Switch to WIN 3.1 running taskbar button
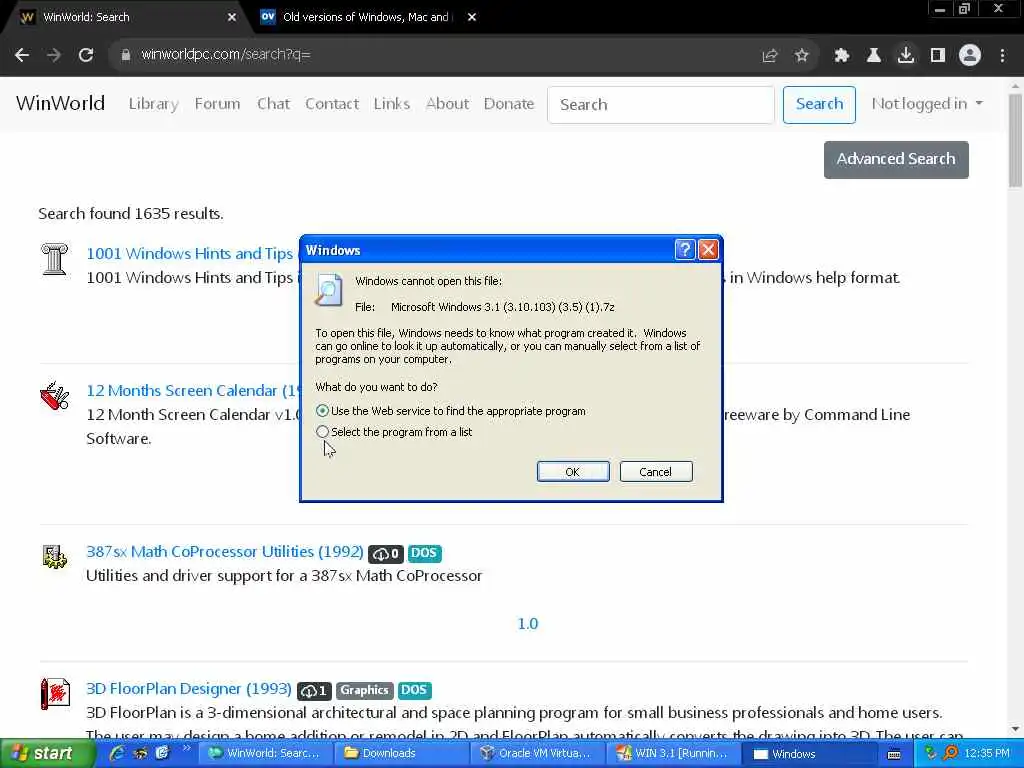The width and height of the screenshot is (1024, 768). (x=675, y=753)
